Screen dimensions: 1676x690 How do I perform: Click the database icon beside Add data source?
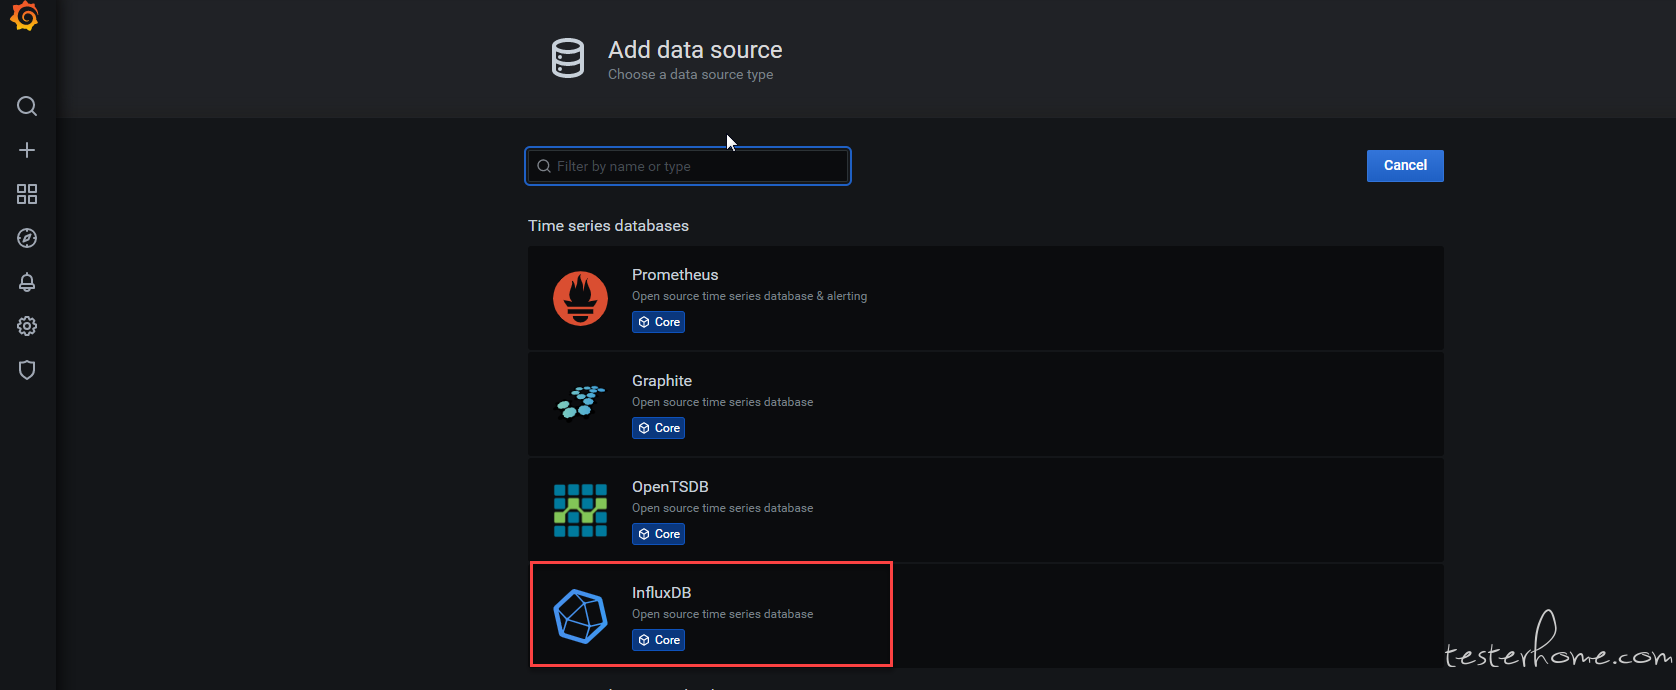point(568,58)
